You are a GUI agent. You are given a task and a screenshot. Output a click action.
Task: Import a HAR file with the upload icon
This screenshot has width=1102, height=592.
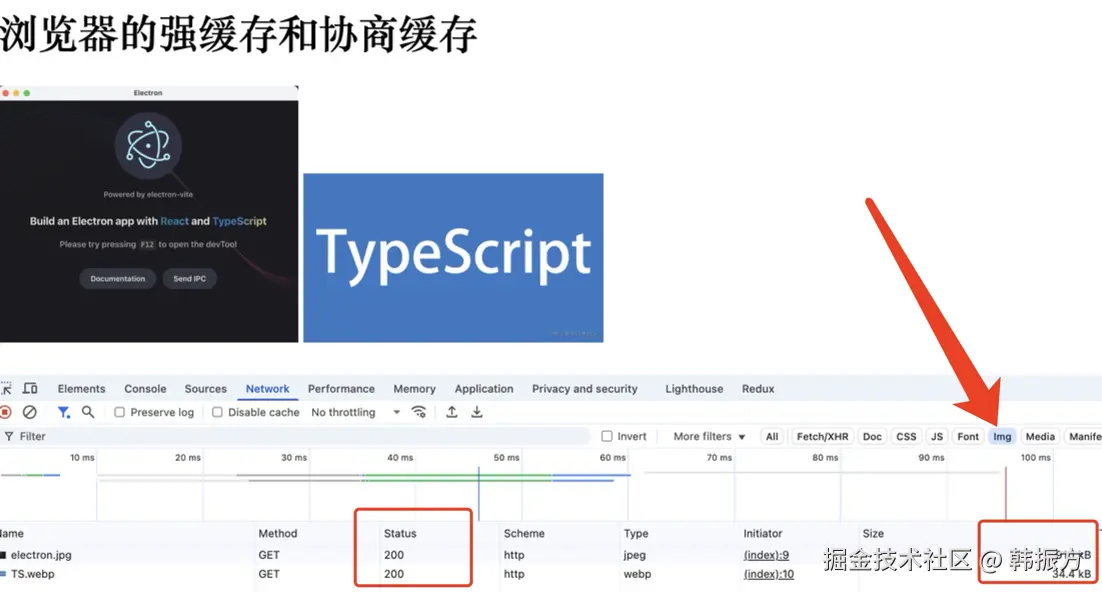click(x=452, y=412)
